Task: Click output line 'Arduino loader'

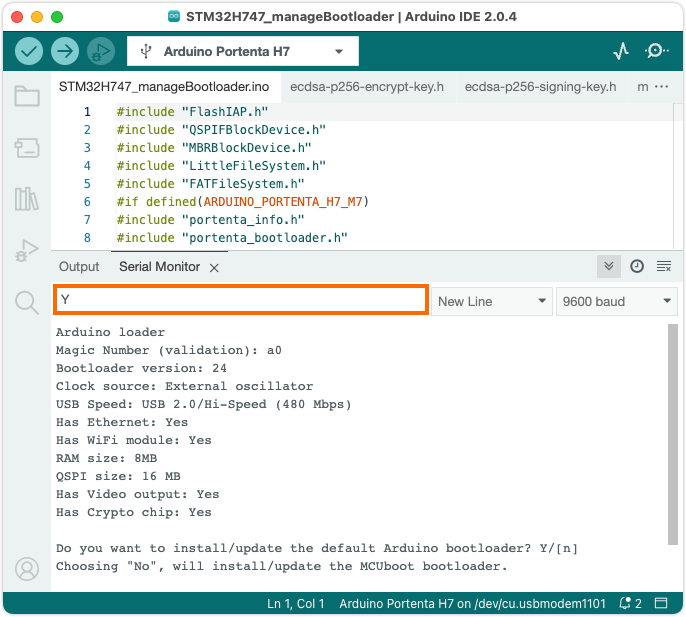Action: (x=110, y=332)
